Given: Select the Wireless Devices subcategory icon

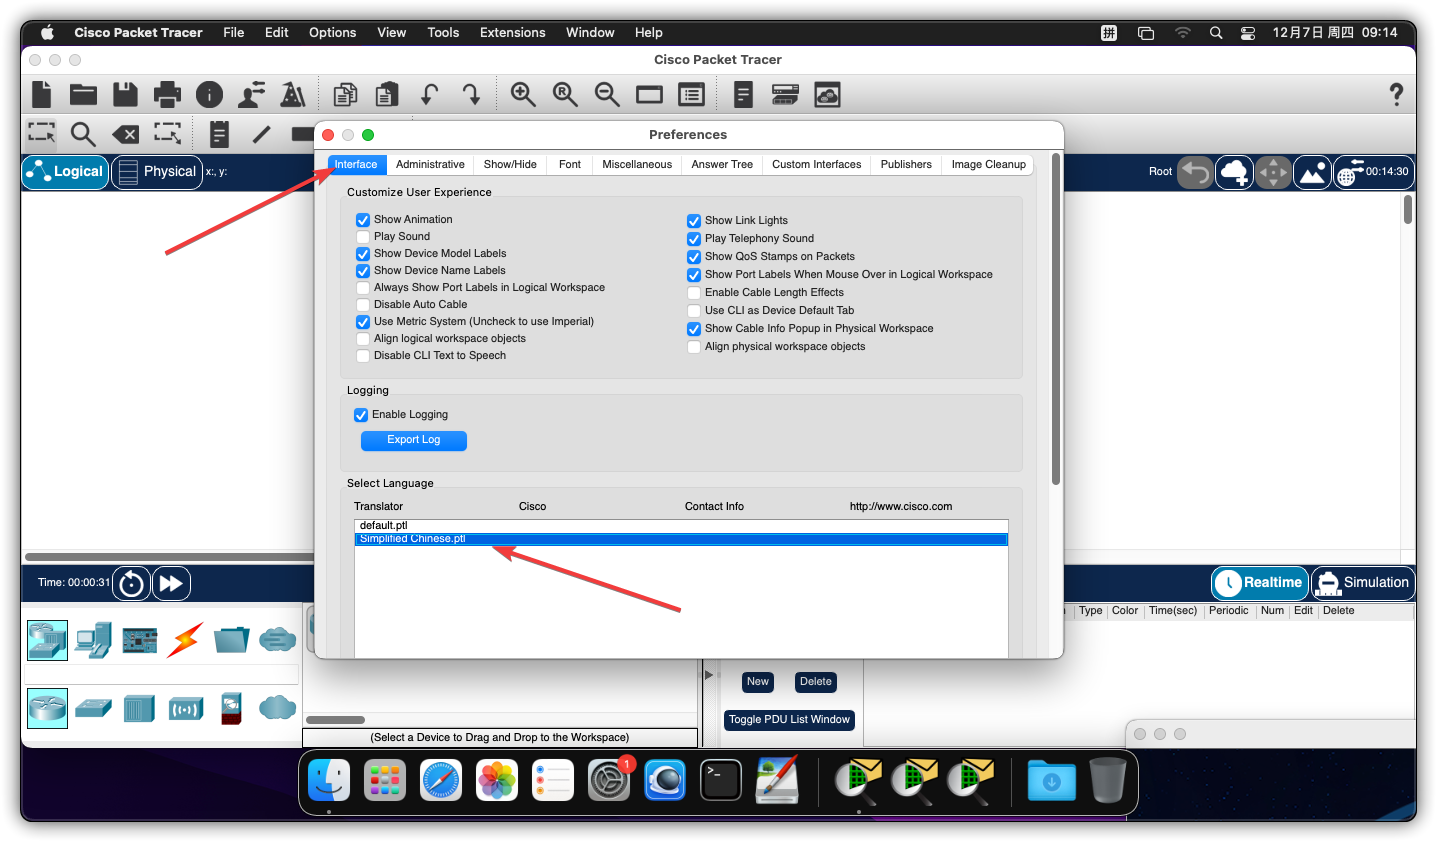Looking at the screenshot, I should 185,710.
